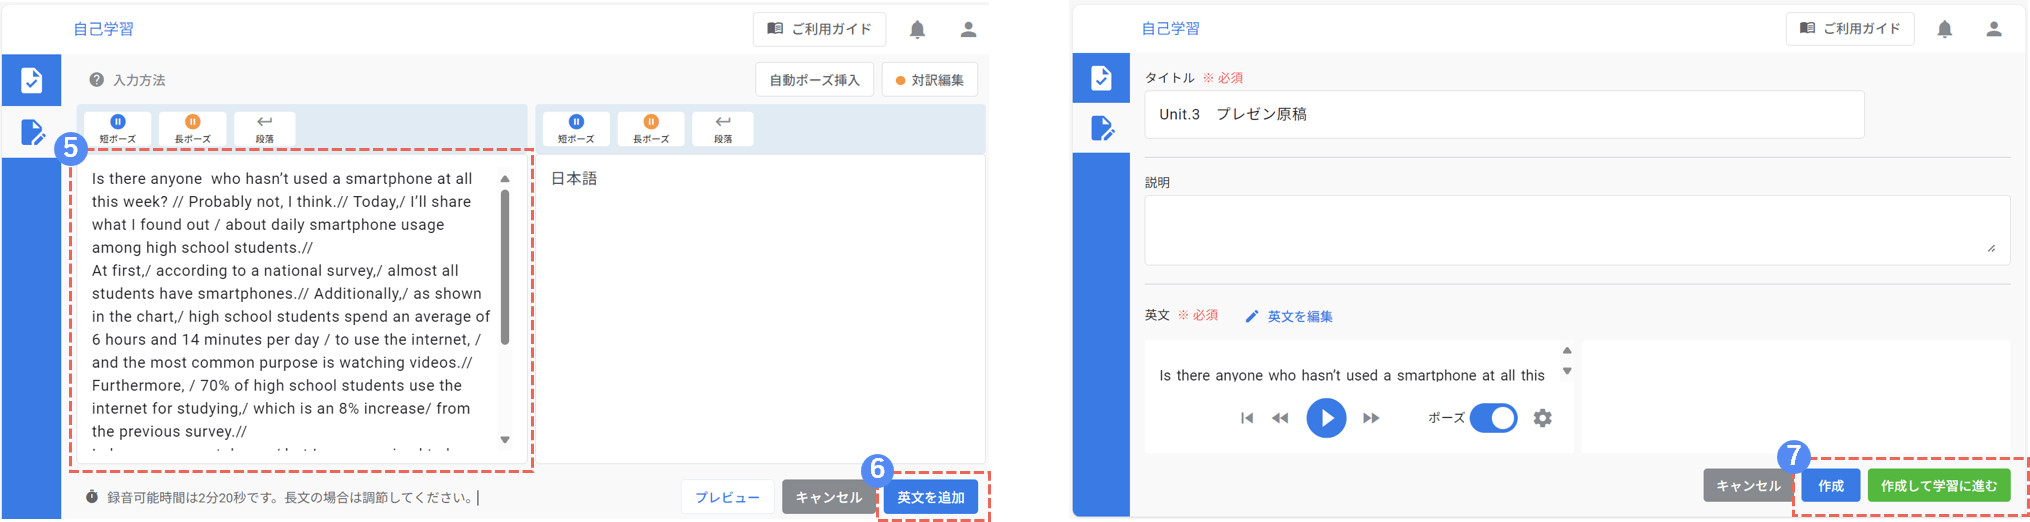2030x522 pixels.
Task: Click the 英文を編集 link
Action: pyautogui.click(x=1289, y=316)
